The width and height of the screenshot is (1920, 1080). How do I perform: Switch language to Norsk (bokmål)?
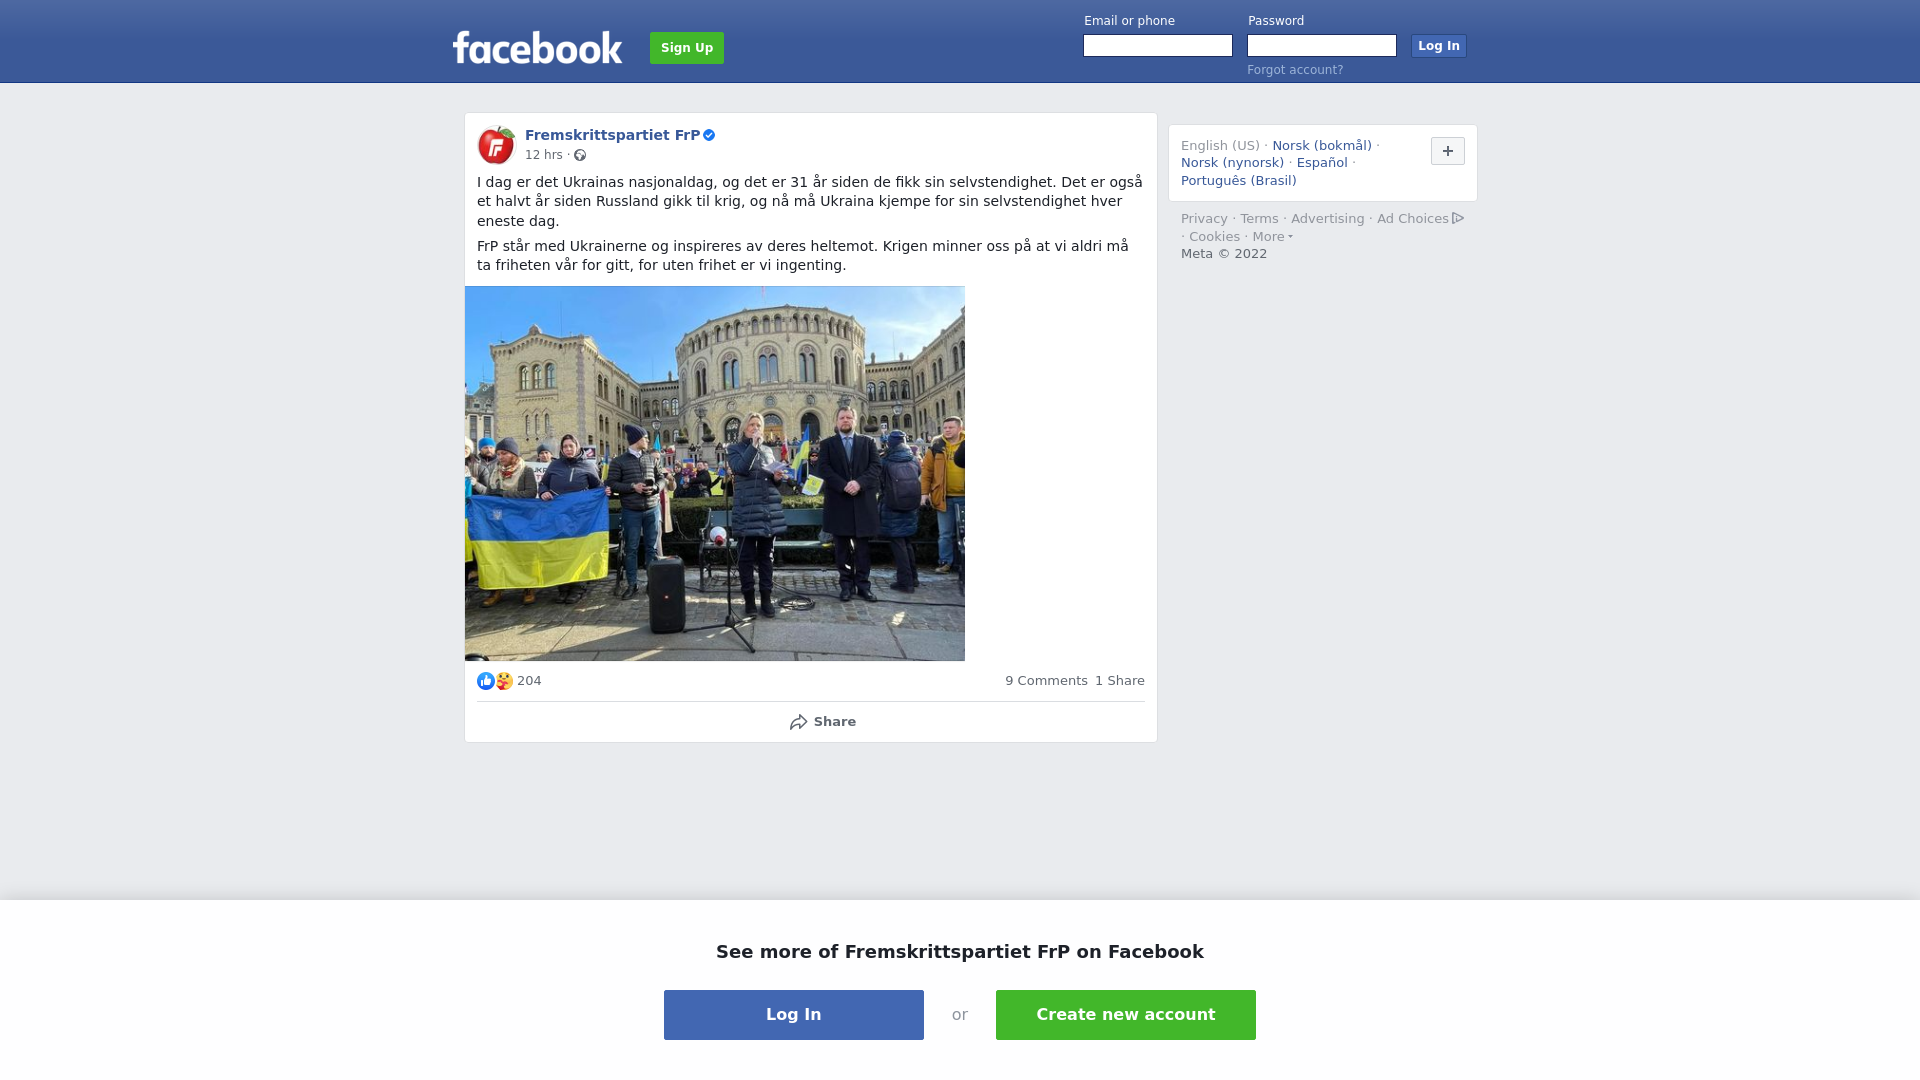point(1322,146)
